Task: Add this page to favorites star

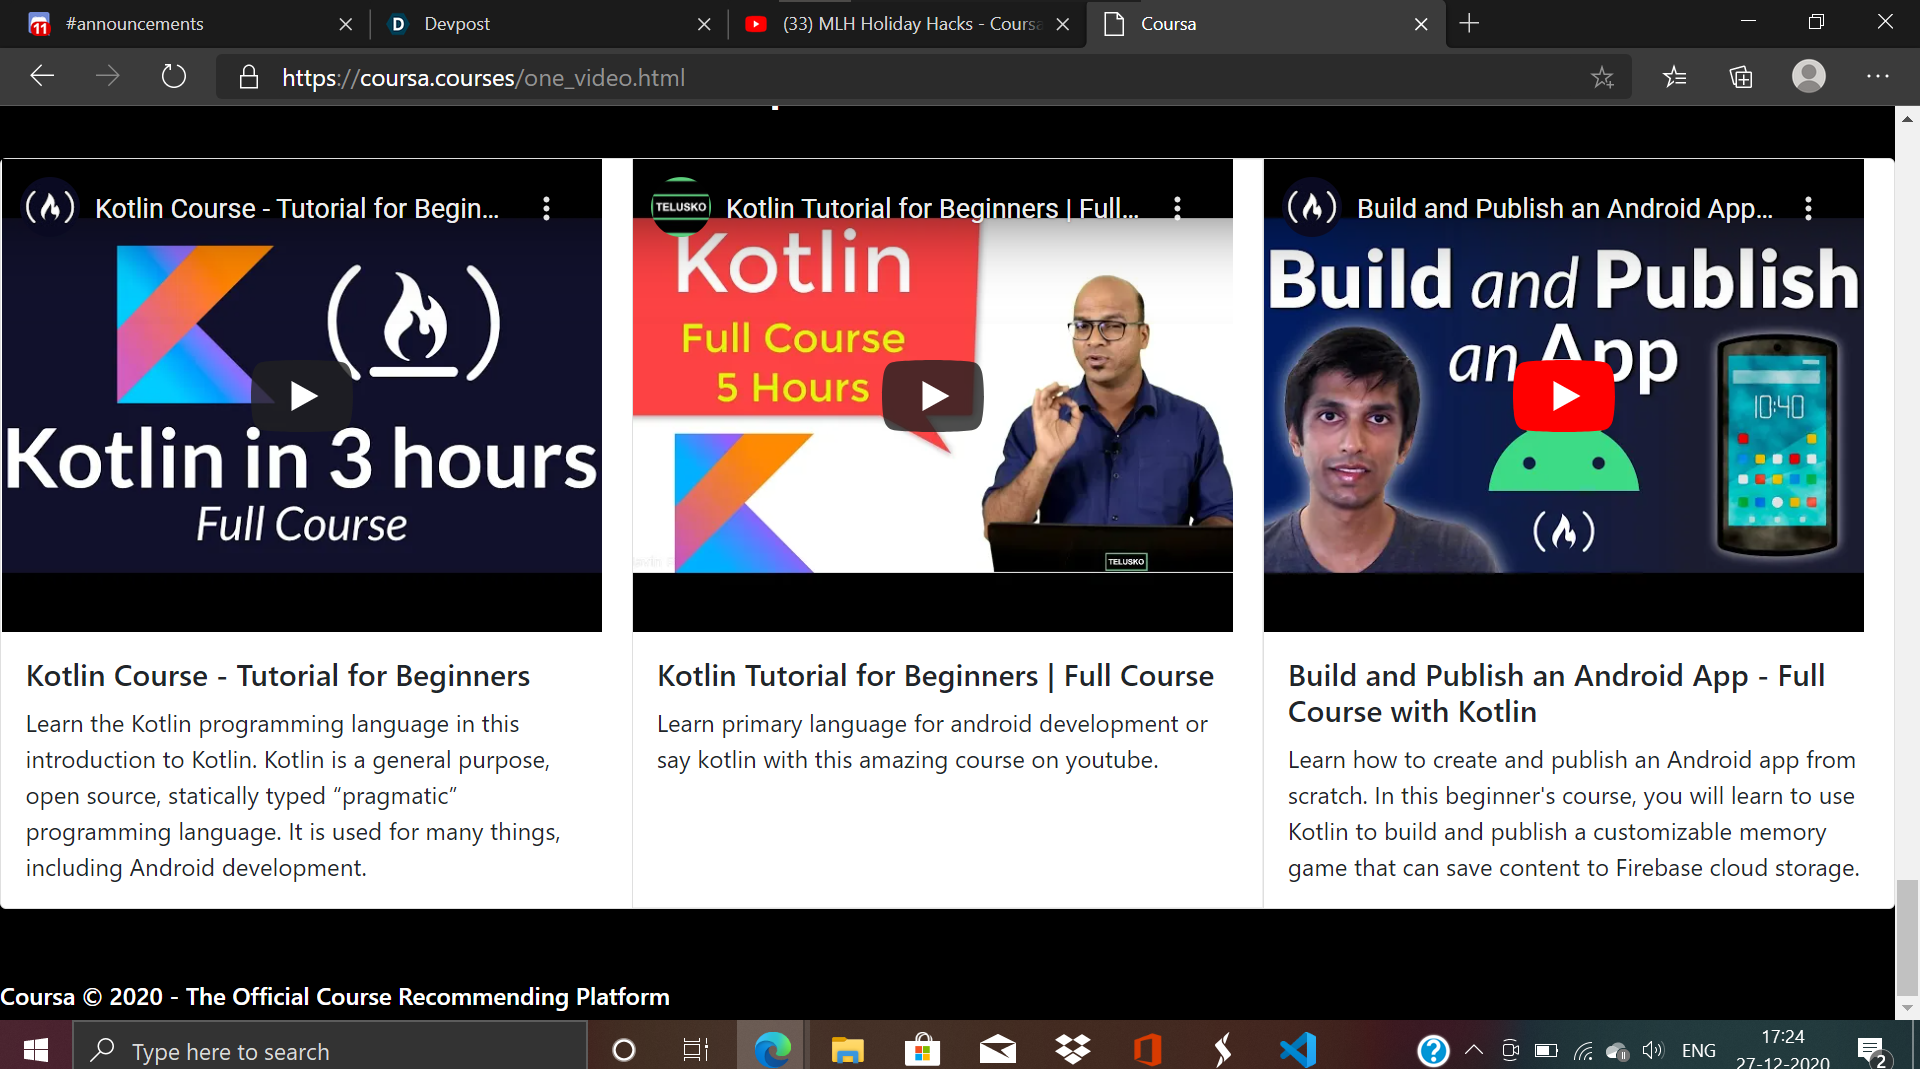Action: coord(1602,77)
